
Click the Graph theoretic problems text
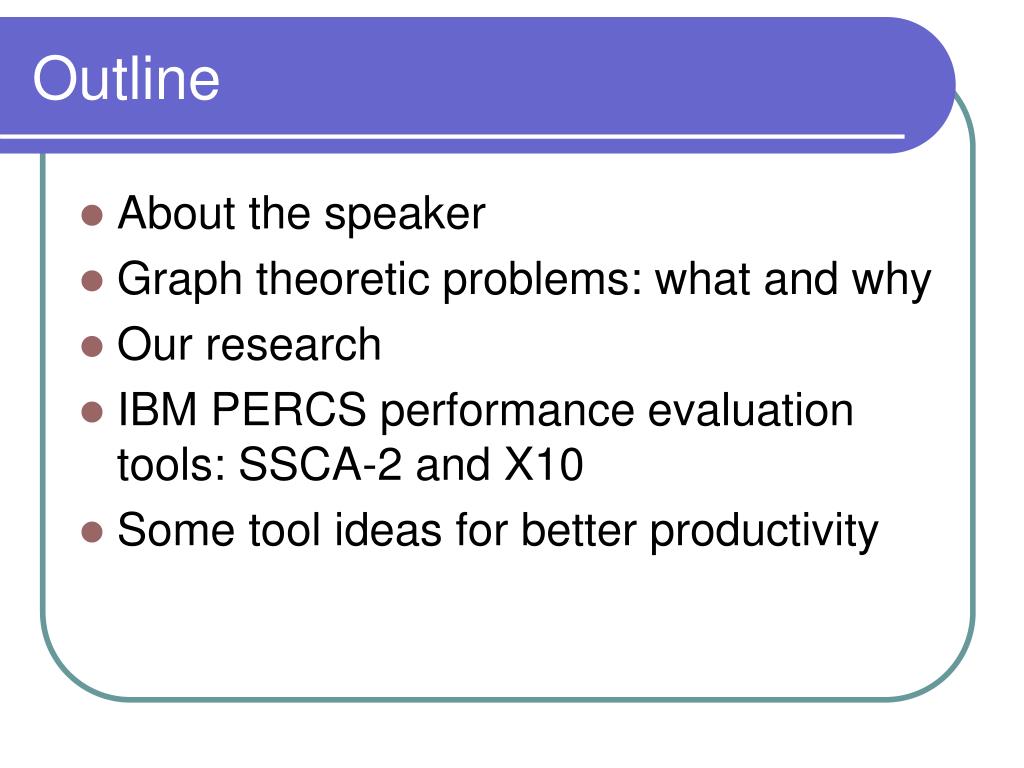[x=524, y=280]
